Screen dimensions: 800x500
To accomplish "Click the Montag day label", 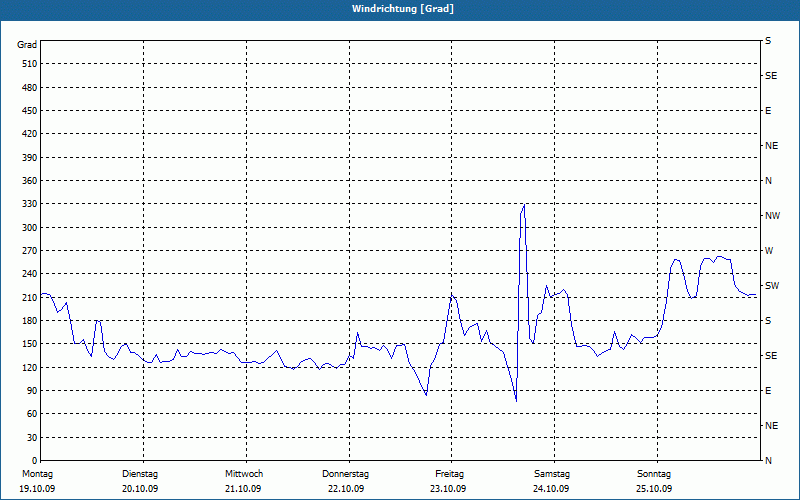I will click(37, 474).
